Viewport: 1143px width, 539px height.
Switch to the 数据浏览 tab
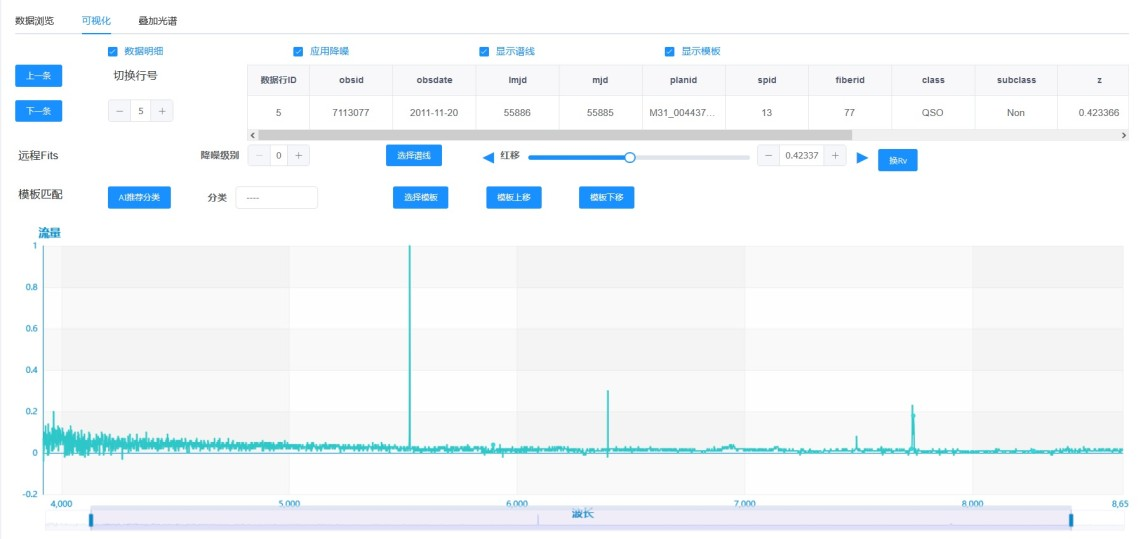35,20
